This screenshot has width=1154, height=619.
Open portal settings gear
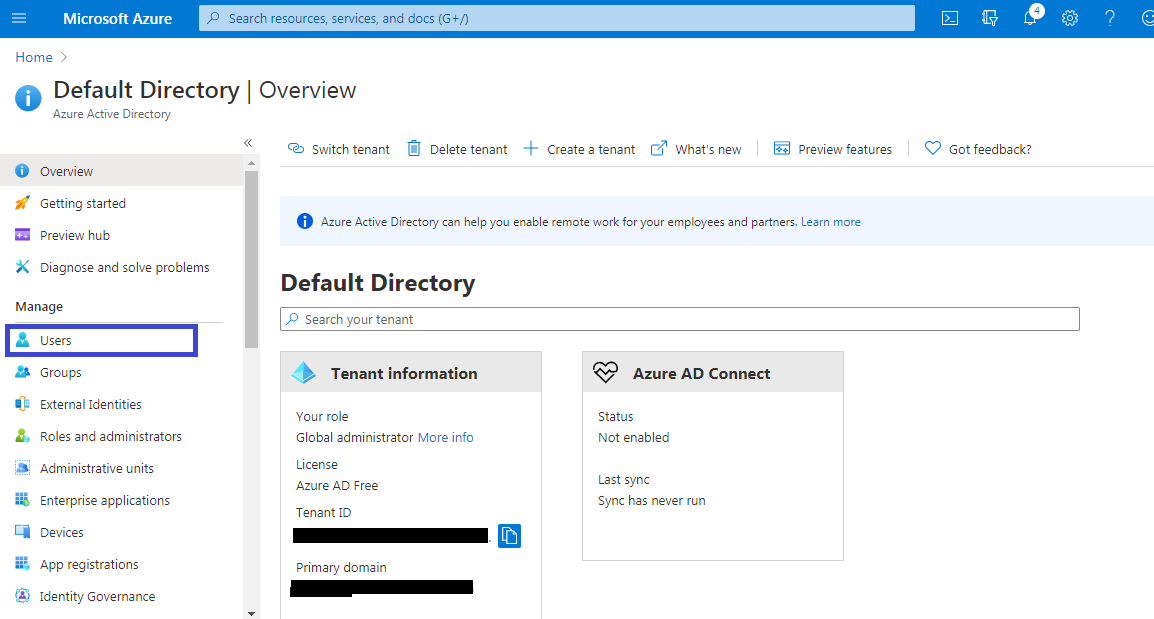point(1070,18)
